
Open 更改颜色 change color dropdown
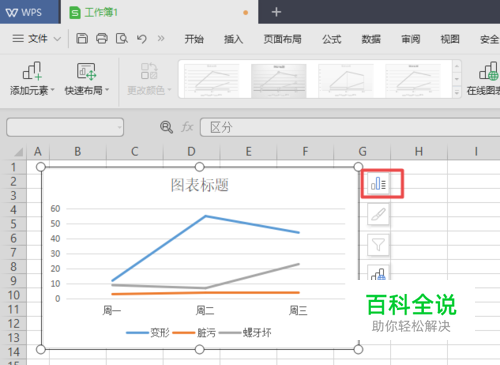tap(149, 79)
